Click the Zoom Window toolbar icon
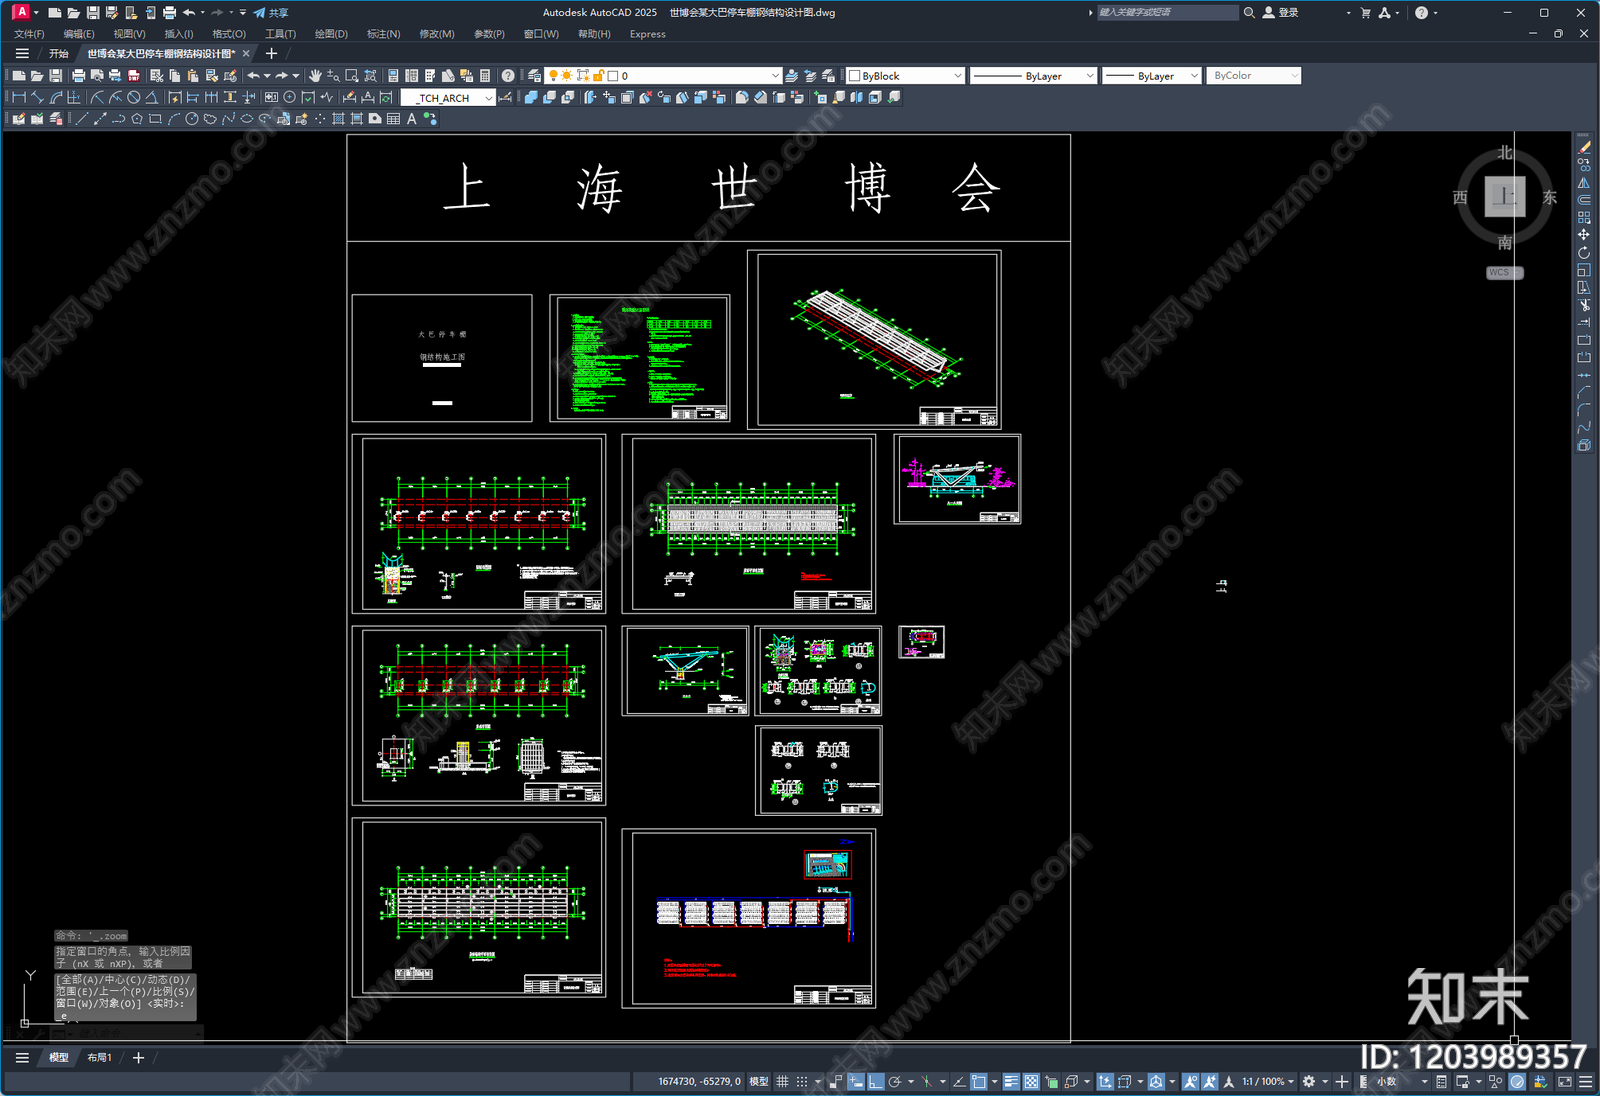The width and height of the screenshot is (1600, 1096). click(x=352, y=76)
